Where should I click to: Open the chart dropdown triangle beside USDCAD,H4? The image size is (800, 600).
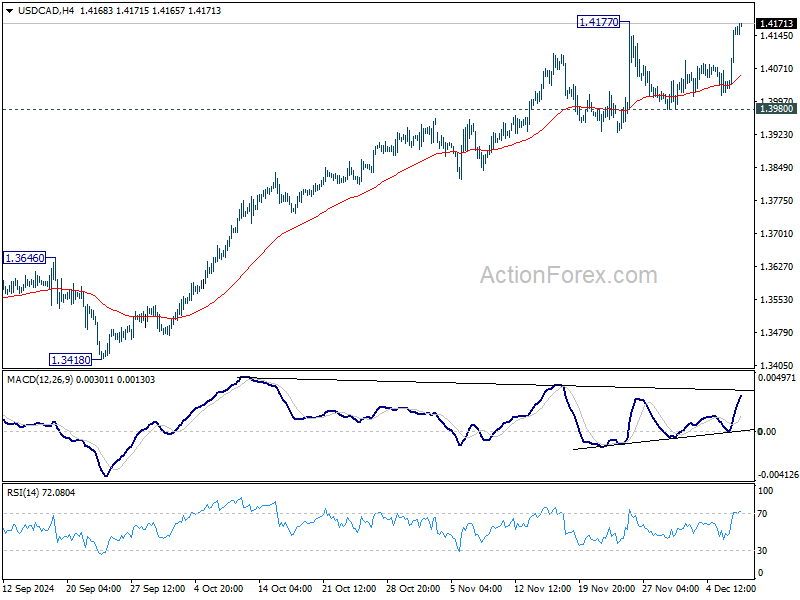click(x=9, y=11)
